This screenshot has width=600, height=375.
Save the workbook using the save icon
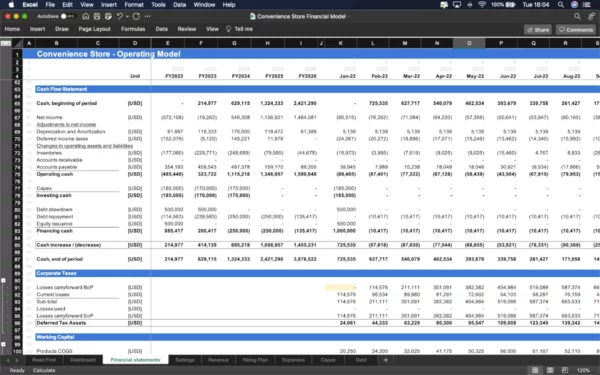point(97,16)
